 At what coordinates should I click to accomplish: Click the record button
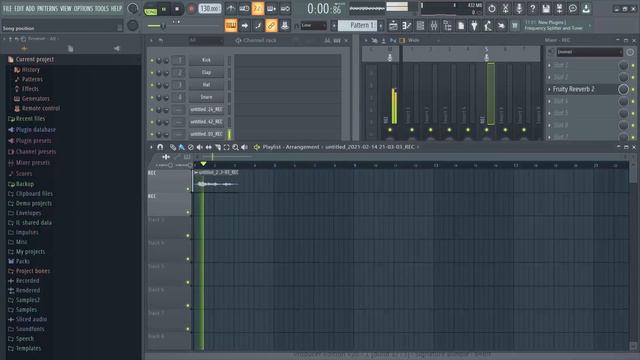point(191,9)
